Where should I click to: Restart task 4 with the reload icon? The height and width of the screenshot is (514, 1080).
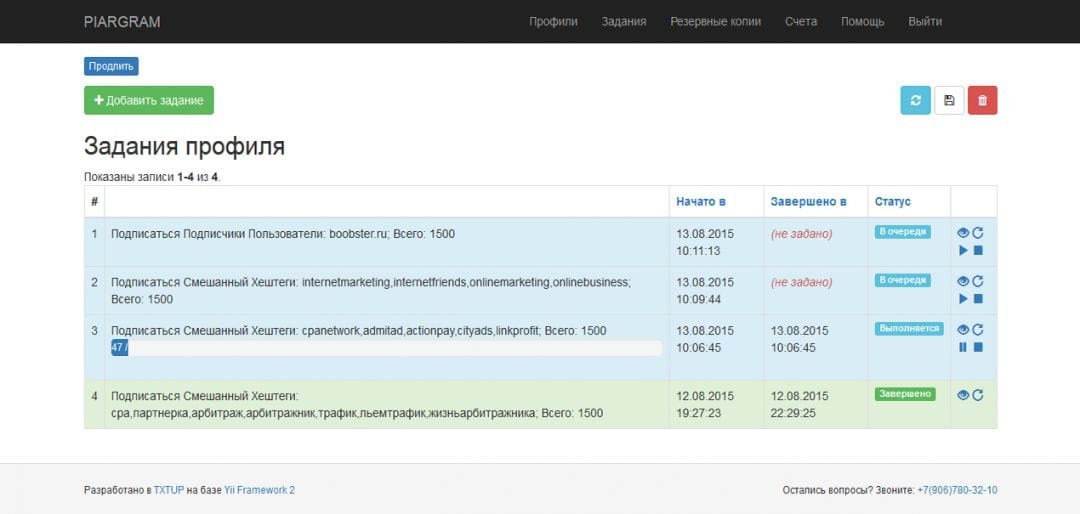click(978, 395)
